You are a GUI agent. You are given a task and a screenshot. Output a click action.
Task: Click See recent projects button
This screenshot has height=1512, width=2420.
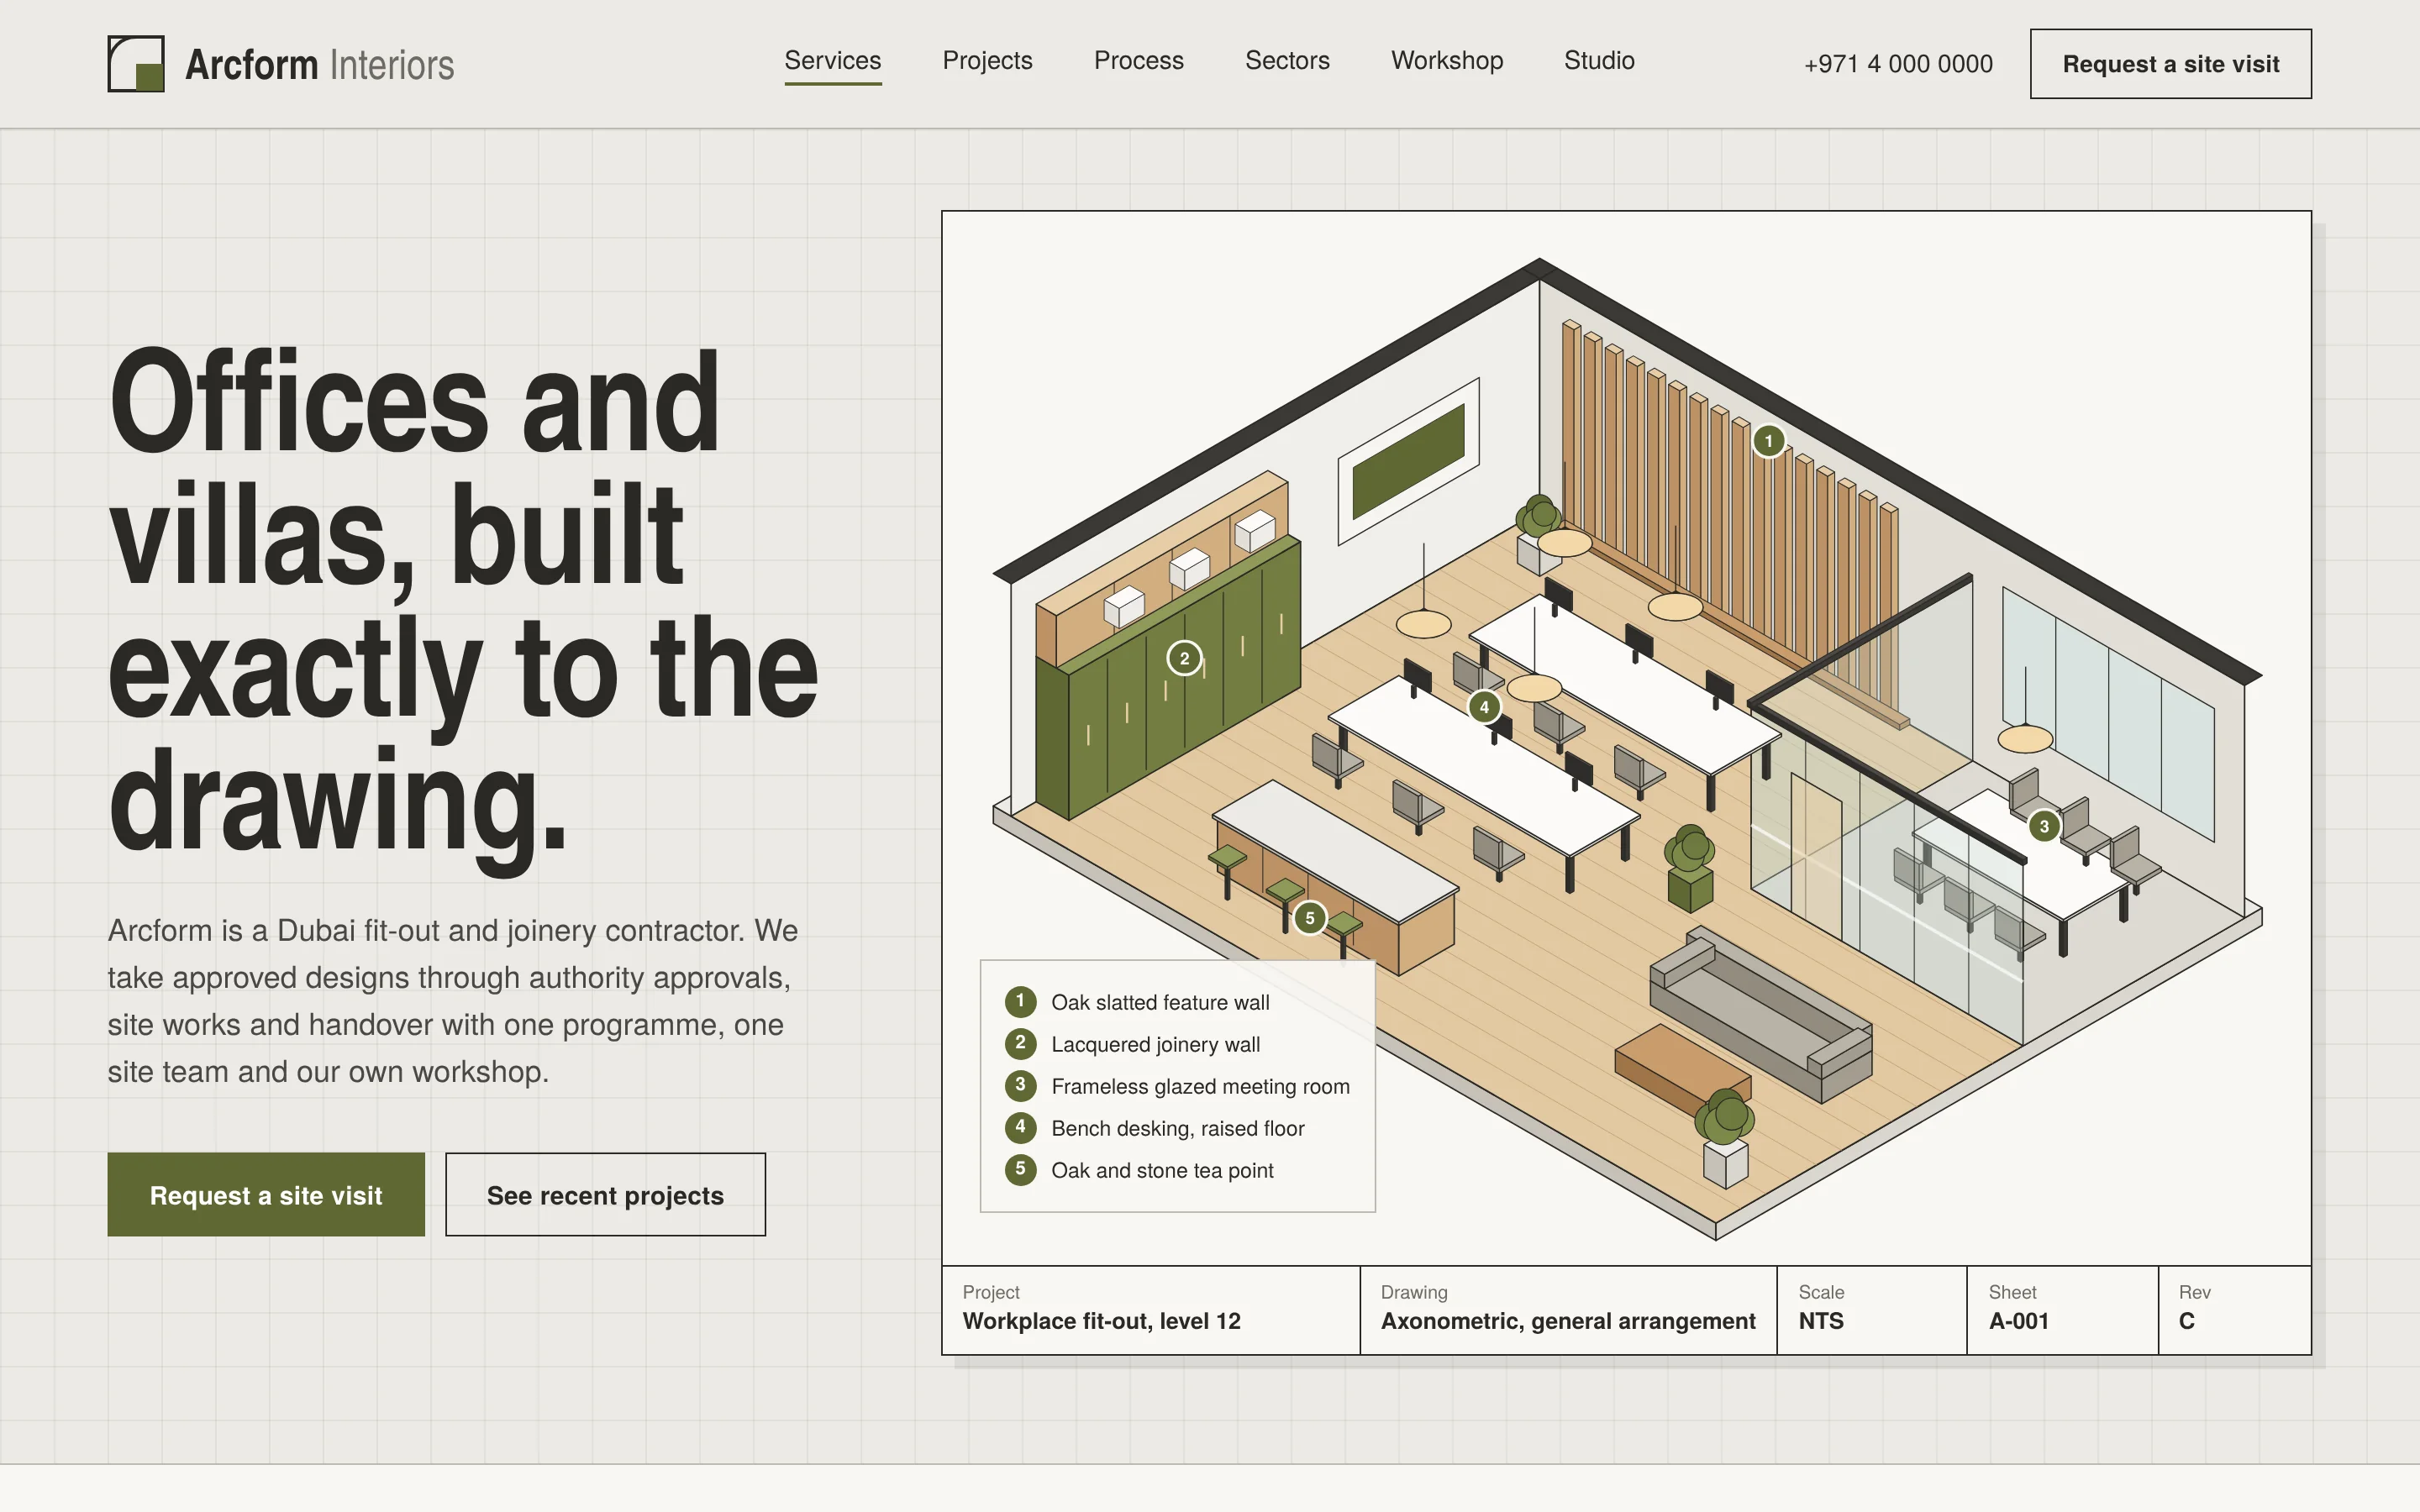(x=605, y=1195)
